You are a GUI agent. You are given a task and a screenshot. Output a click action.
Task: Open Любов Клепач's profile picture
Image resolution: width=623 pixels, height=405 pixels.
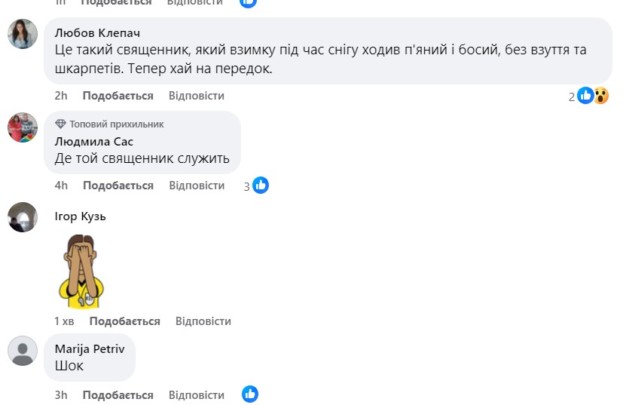22,35
